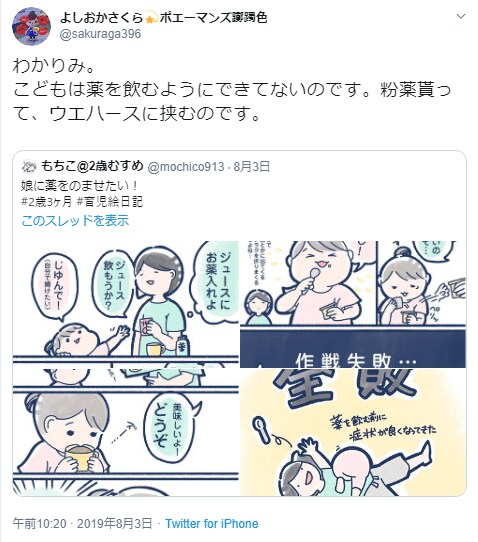
Task: Open the もちこ quoted avatar icon
Action: tap(29, 167)
